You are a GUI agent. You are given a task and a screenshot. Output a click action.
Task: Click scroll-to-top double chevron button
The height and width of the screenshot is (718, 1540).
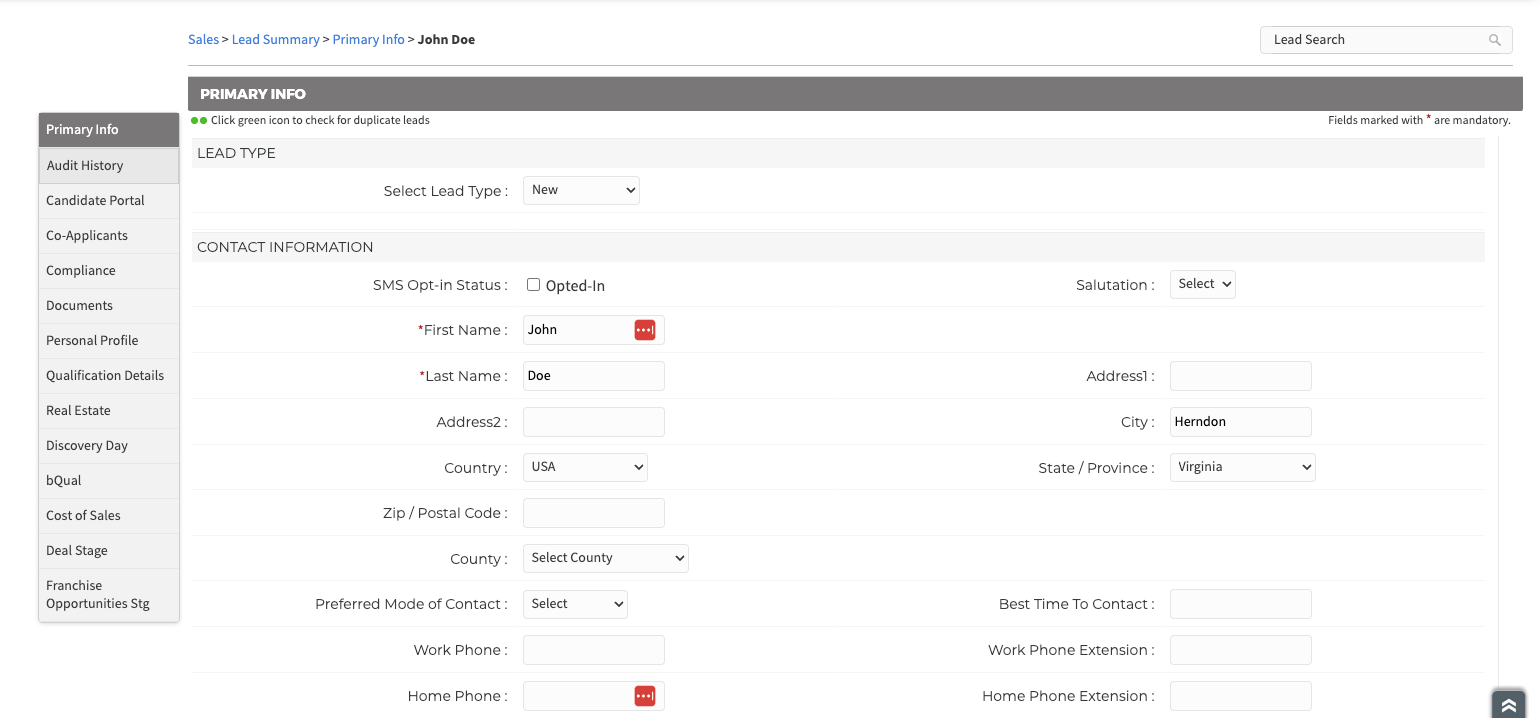pos(1508,704)
